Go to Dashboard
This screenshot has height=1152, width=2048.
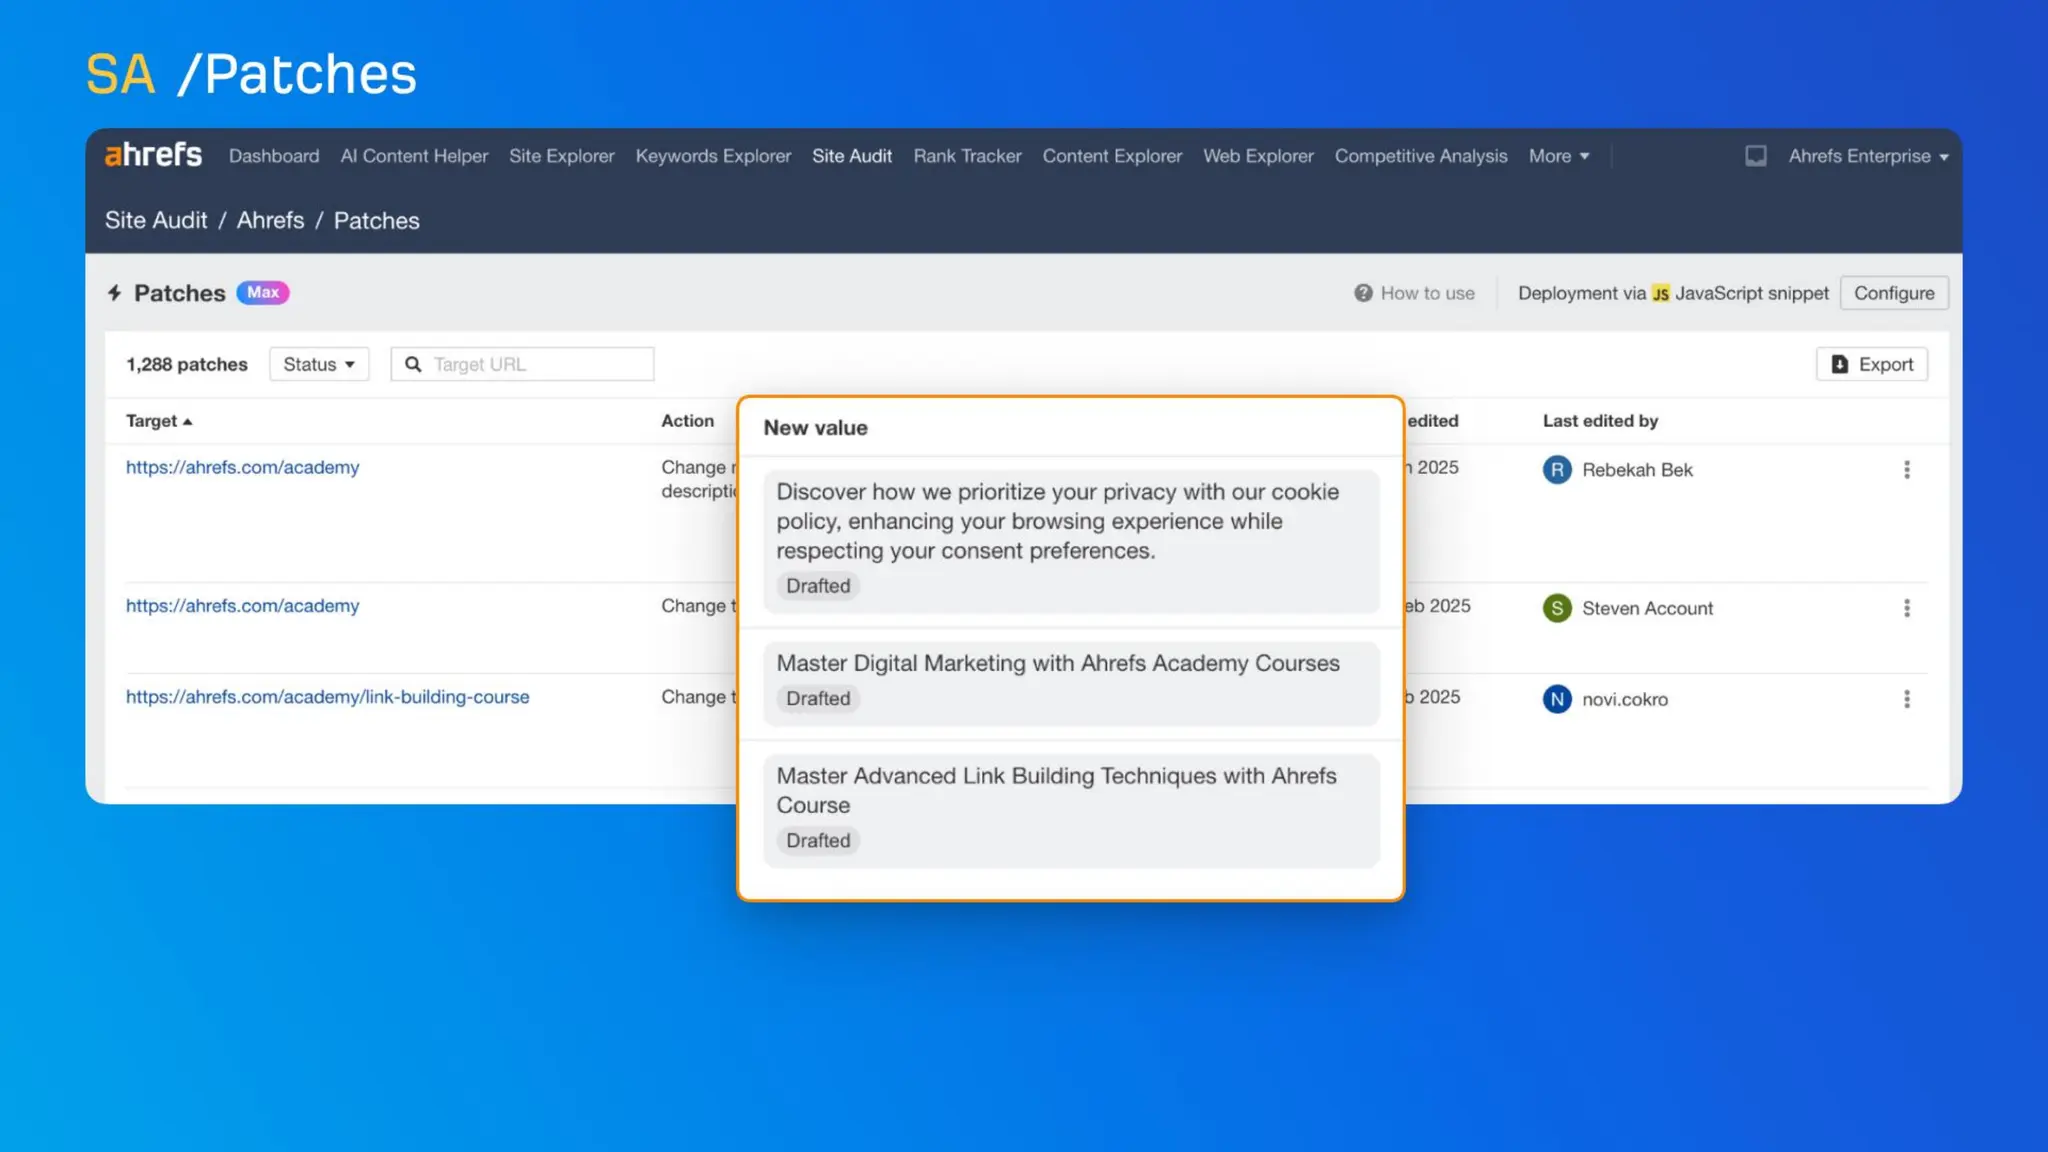274,156
